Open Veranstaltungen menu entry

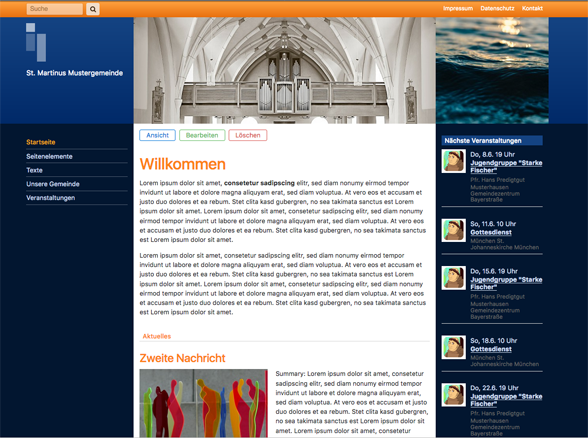pos(51,198)
